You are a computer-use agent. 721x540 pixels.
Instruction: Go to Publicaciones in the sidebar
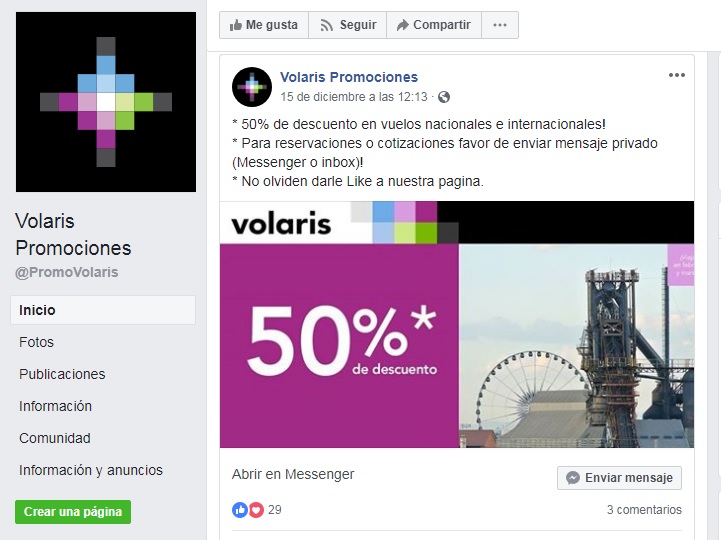(x=62, y=374)
